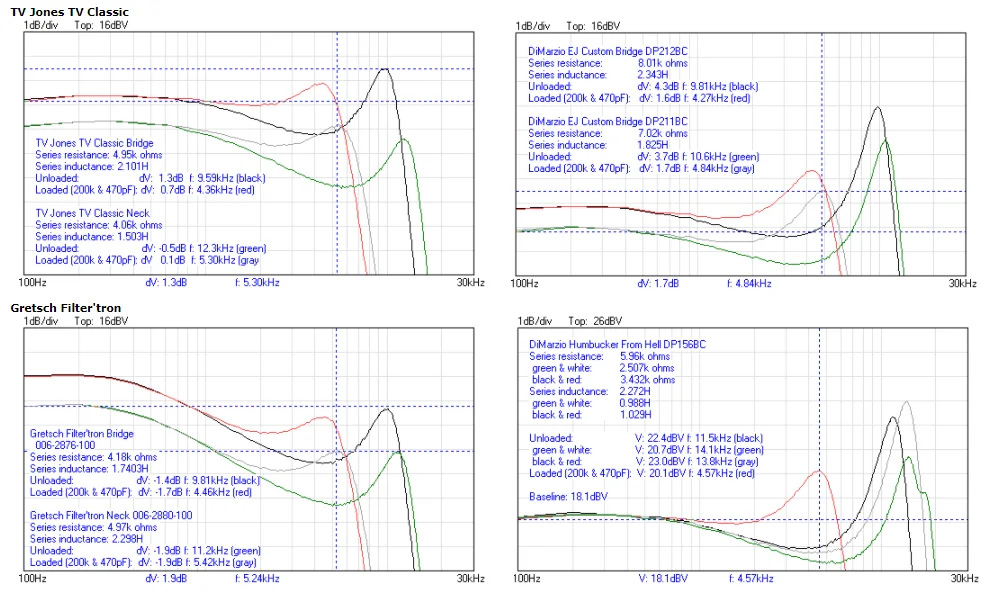
Task: Click the '0.988H' inductance value
Action: [635, 403]
